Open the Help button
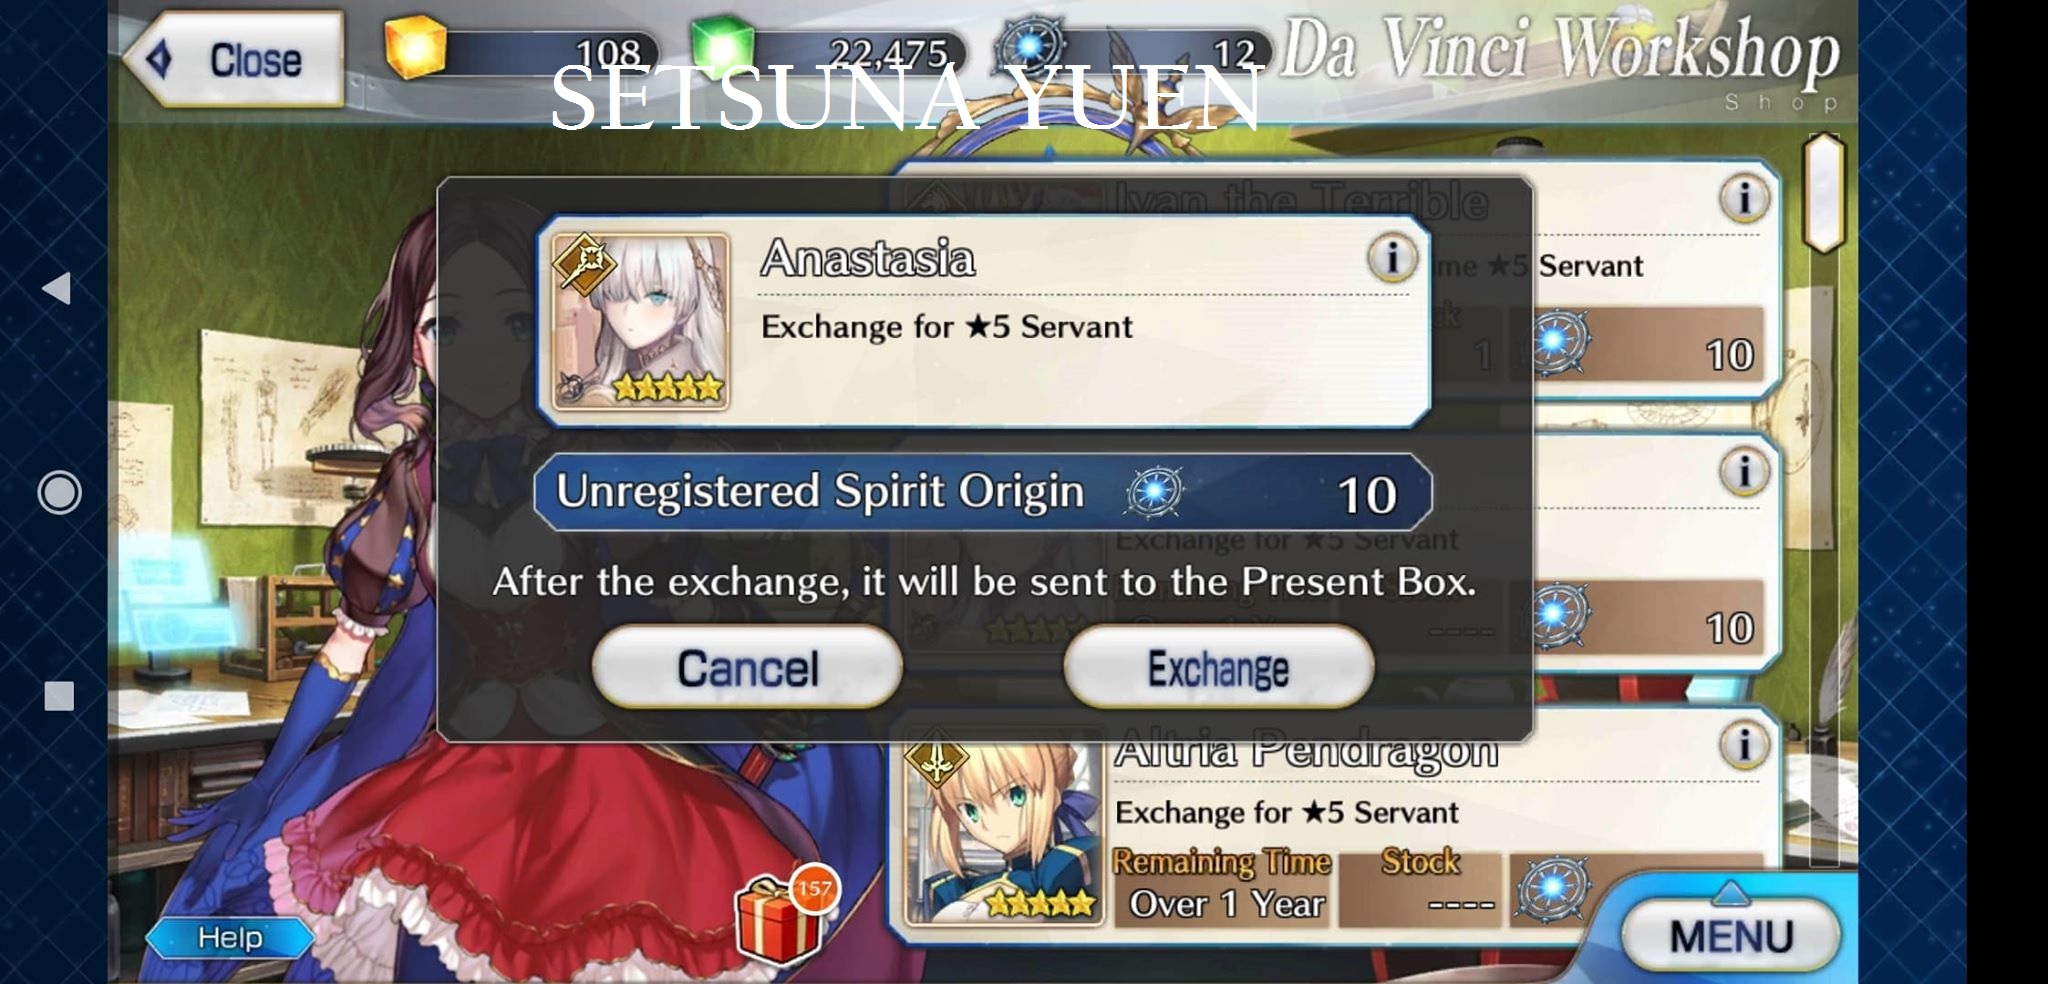 230,938
